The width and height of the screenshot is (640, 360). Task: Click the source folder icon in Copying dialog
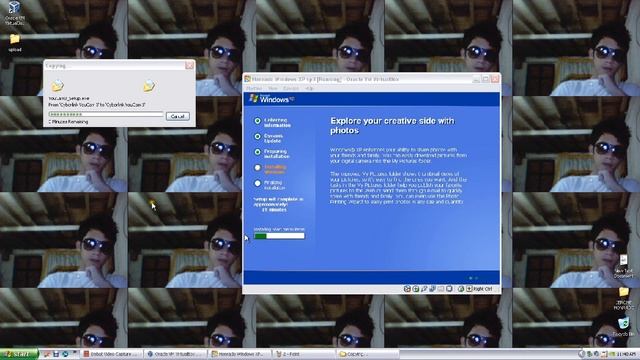(58, 85)
